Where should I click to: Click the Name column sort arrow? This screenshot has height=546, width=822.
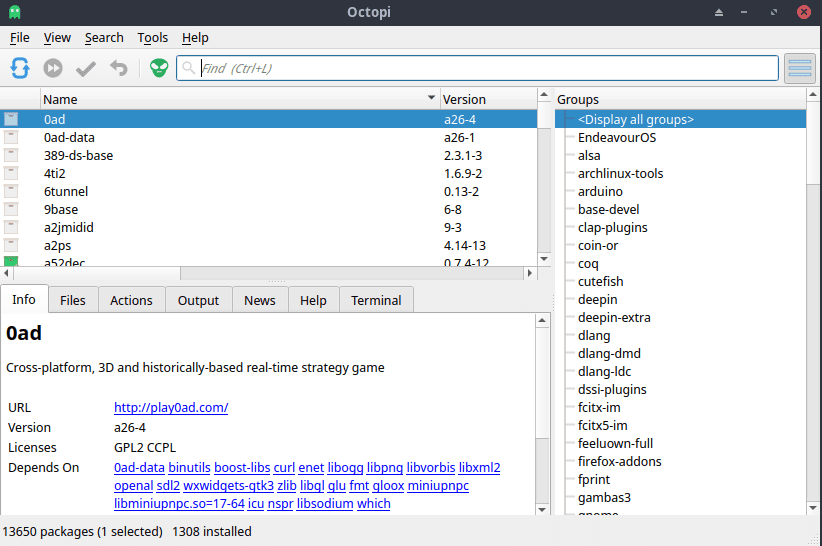coord(431,97)
